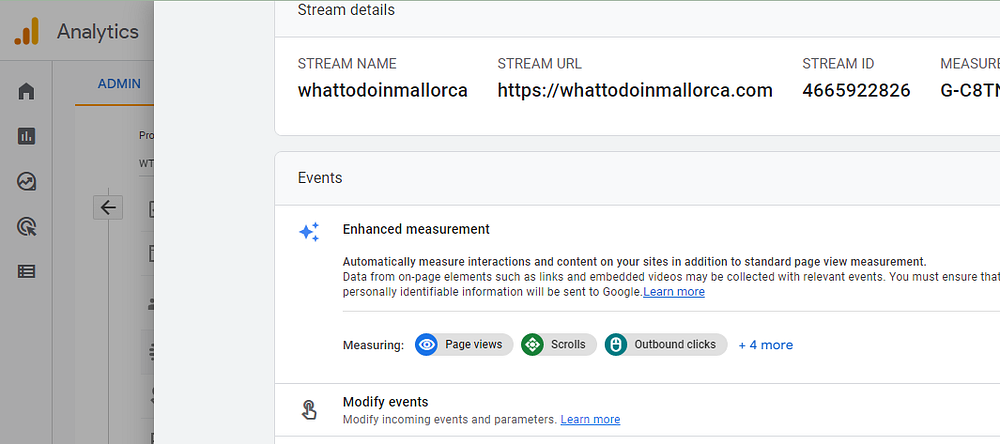
Task: Click the Page views eye icon
Action: pyautogui.click(x=427, y=344)
